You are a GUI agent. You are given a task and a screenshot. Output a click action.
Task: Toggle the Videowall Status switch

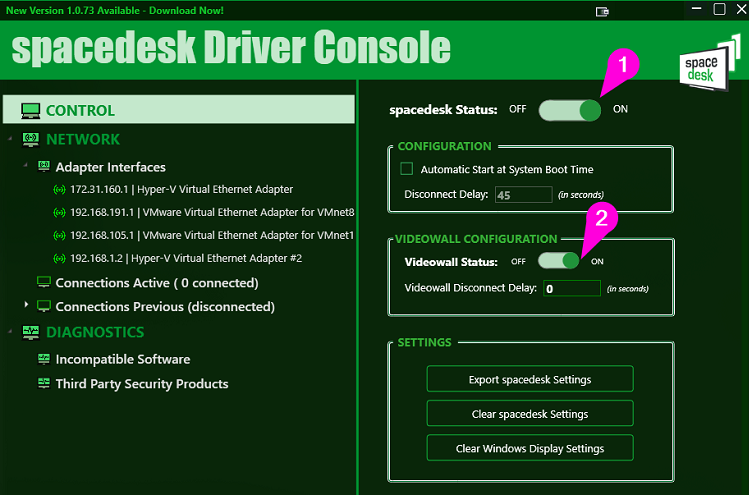pos(558,261)
